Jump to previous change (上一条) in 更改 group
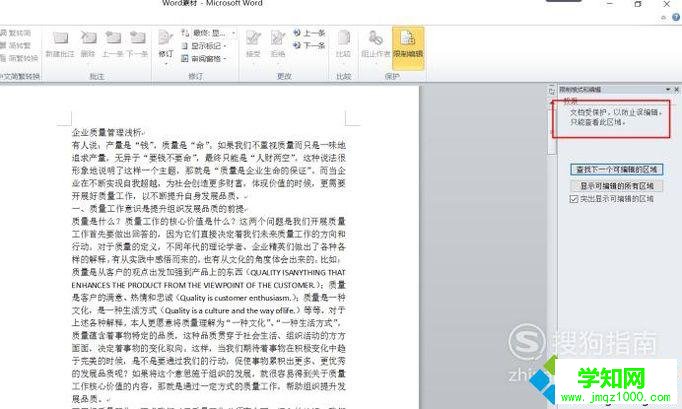Screen dimensions: 682x409 (x=309, y=33)
